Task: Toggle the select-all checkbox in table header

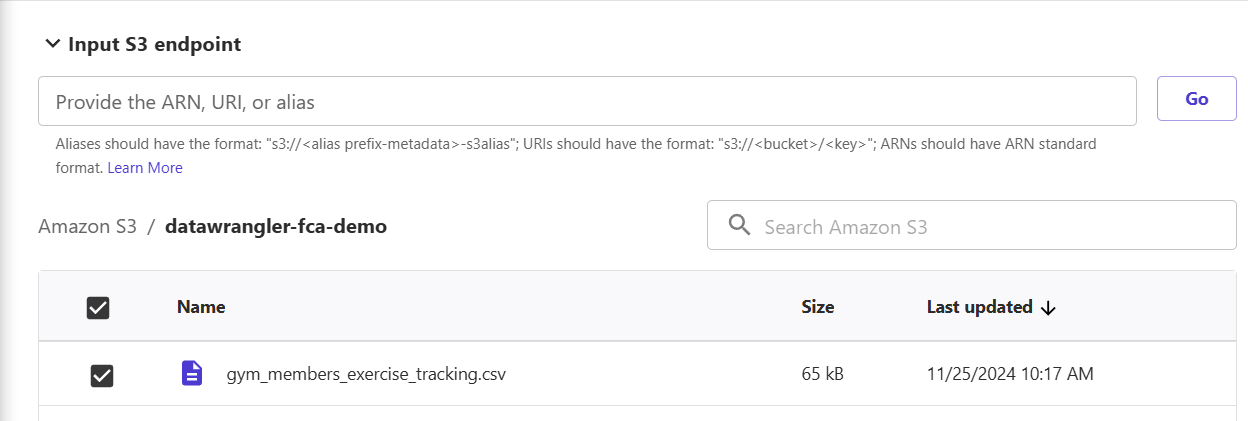Action: coord(98,308)
